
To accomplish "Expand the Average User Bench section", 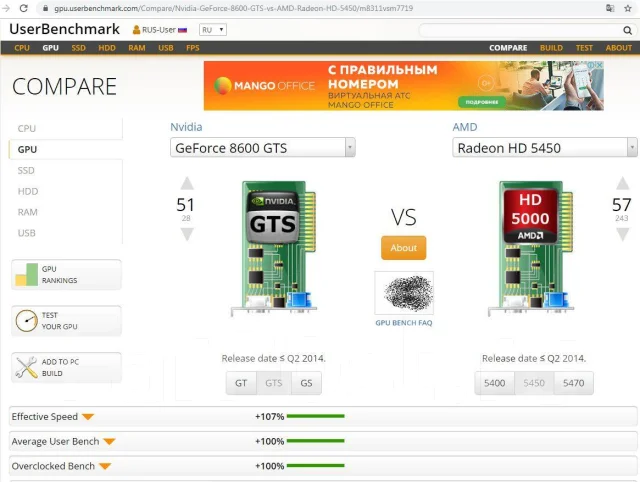I will [x=109, y=442].
